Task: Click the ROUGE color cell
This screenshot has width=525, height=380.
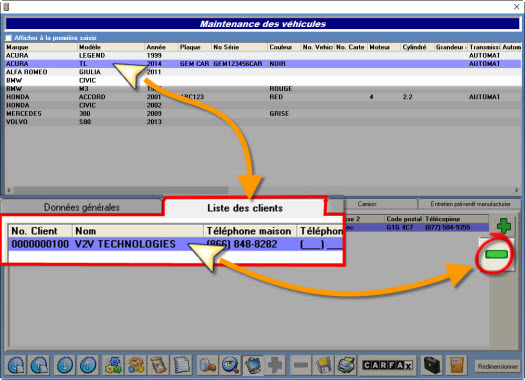Action: pyautogui.click(x=281, y=89)
